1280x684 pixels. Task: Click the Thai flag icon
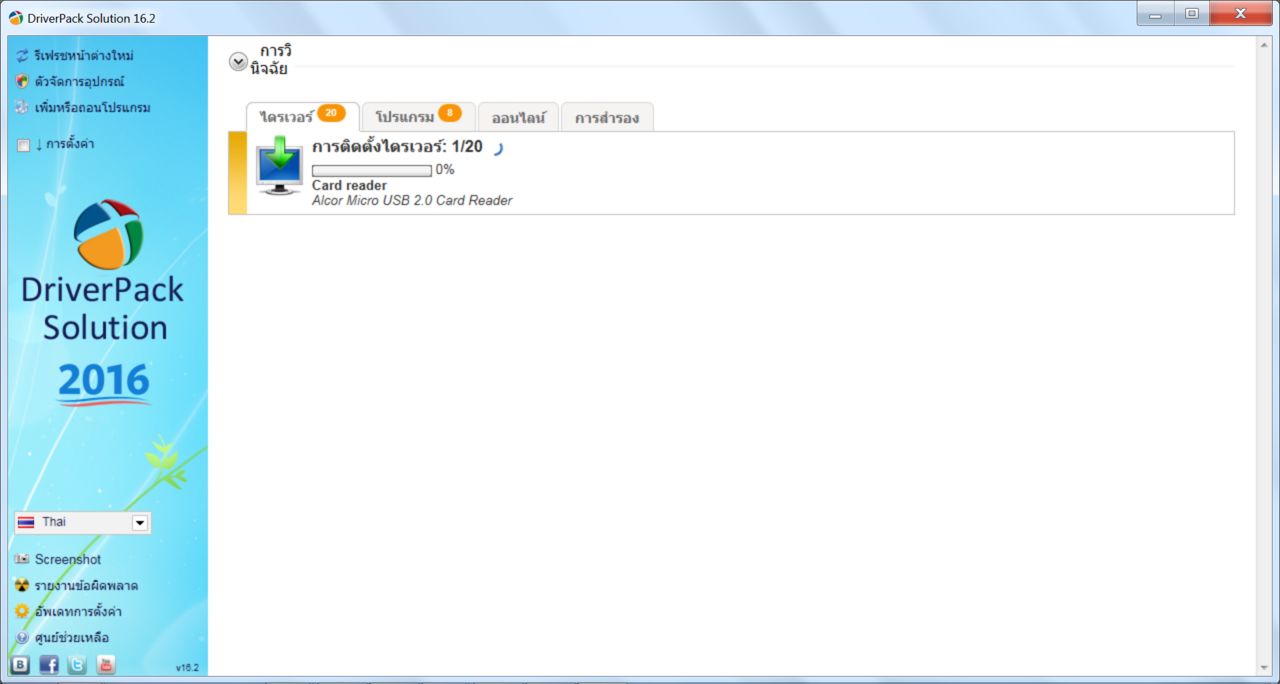[x=26, y=522]
